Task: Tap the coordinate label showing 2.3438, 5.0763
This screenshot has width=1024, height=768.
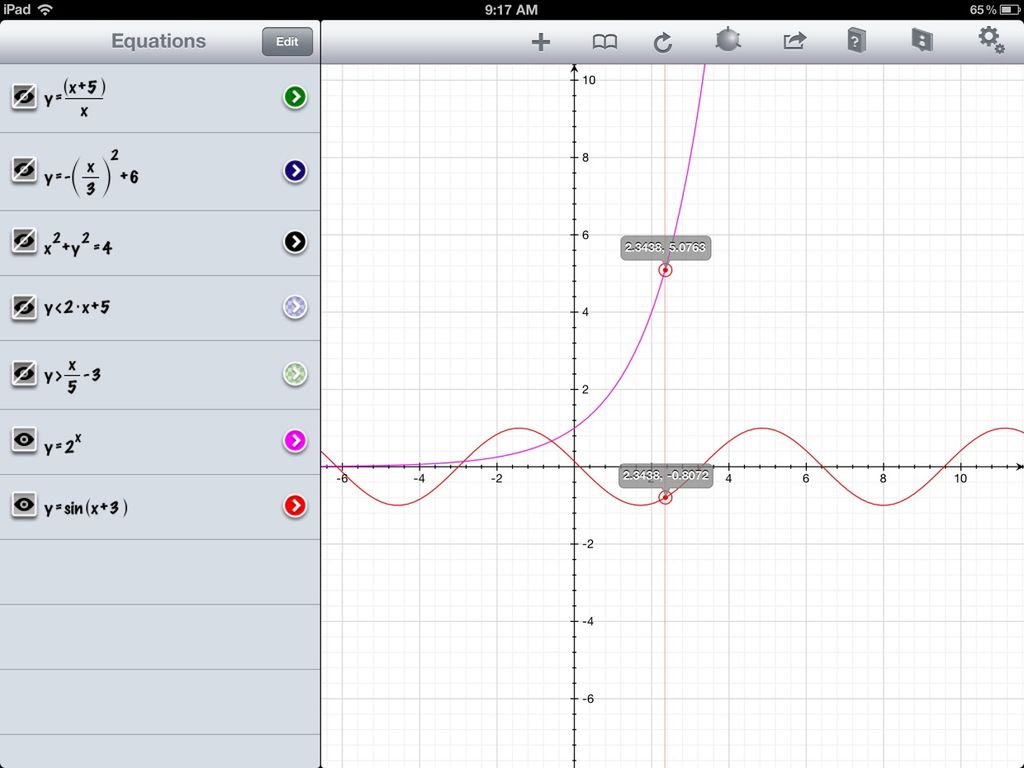Action: tap(665, 247)
